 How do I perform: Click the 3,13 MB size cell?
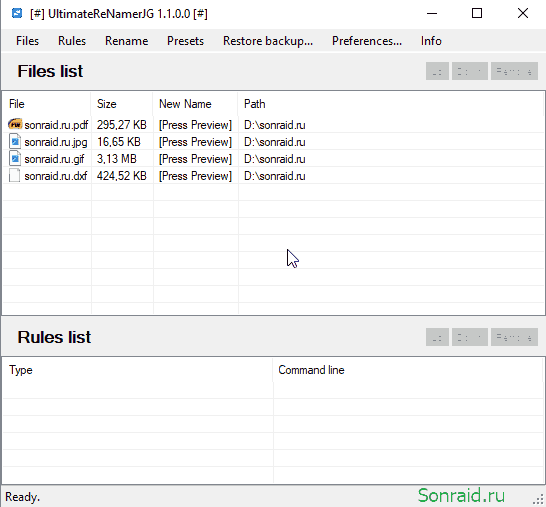pos(117,159)
